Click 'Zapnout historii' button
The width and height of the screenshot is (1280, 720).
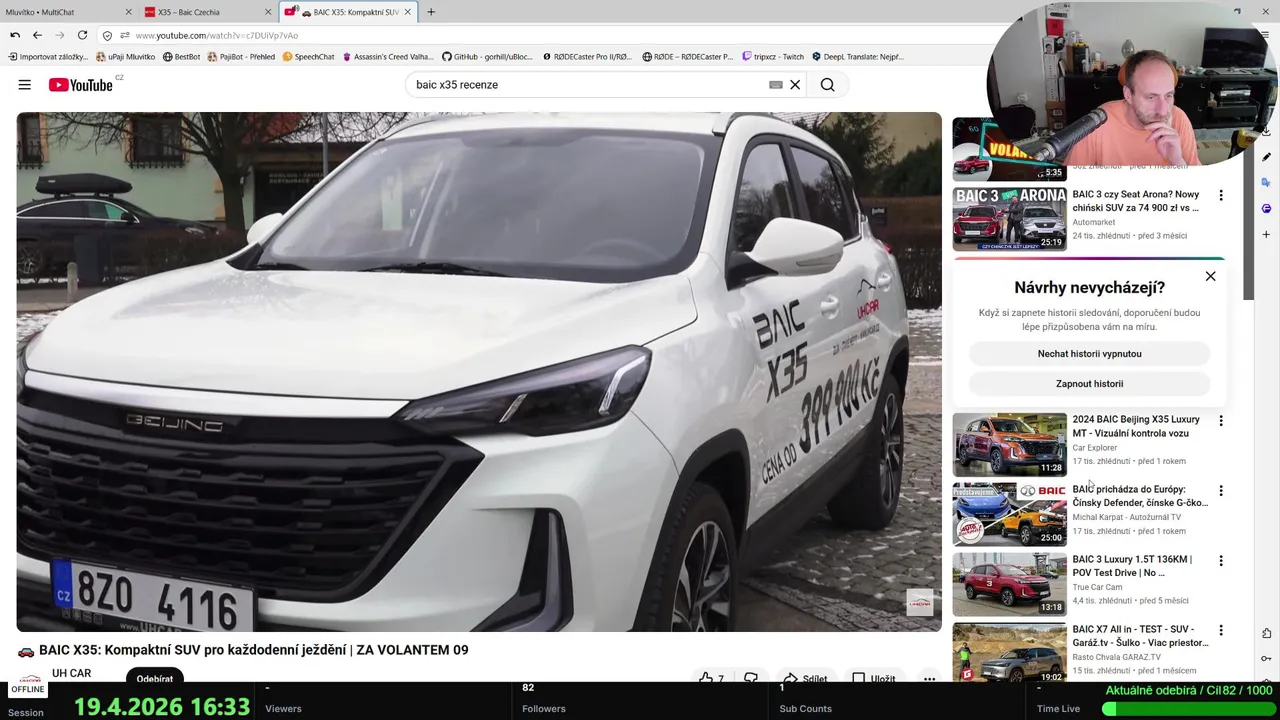click(1089, 384)
